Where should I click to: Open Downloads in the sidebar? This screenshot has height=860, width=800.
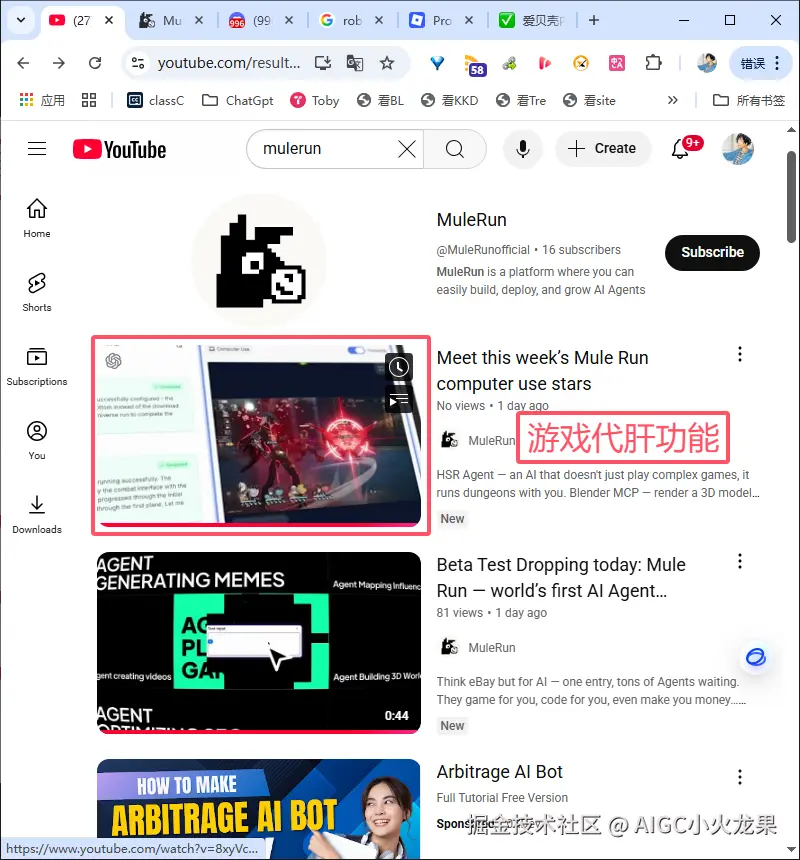pyautogui.click(x=37, y=514)
